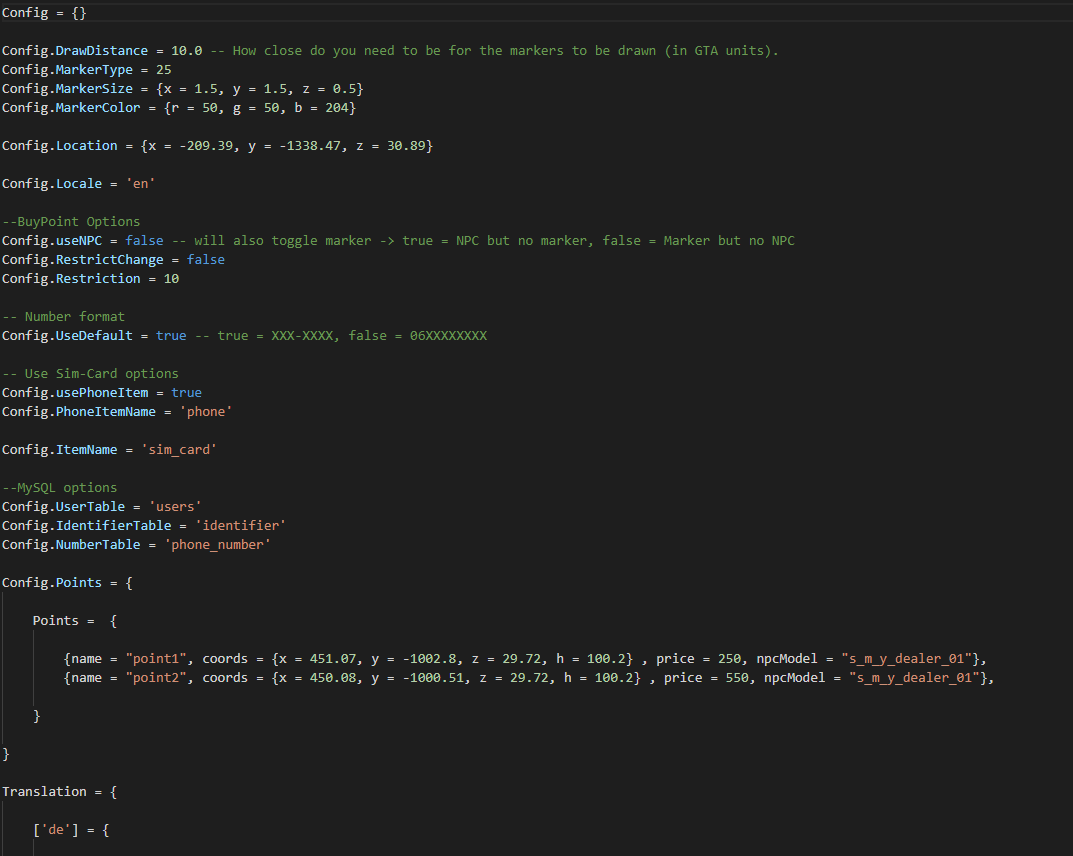Click the '--BuyPoint Options' comment
The height and width of the screenshot is (856, 1073).
[x=70, y=222]
